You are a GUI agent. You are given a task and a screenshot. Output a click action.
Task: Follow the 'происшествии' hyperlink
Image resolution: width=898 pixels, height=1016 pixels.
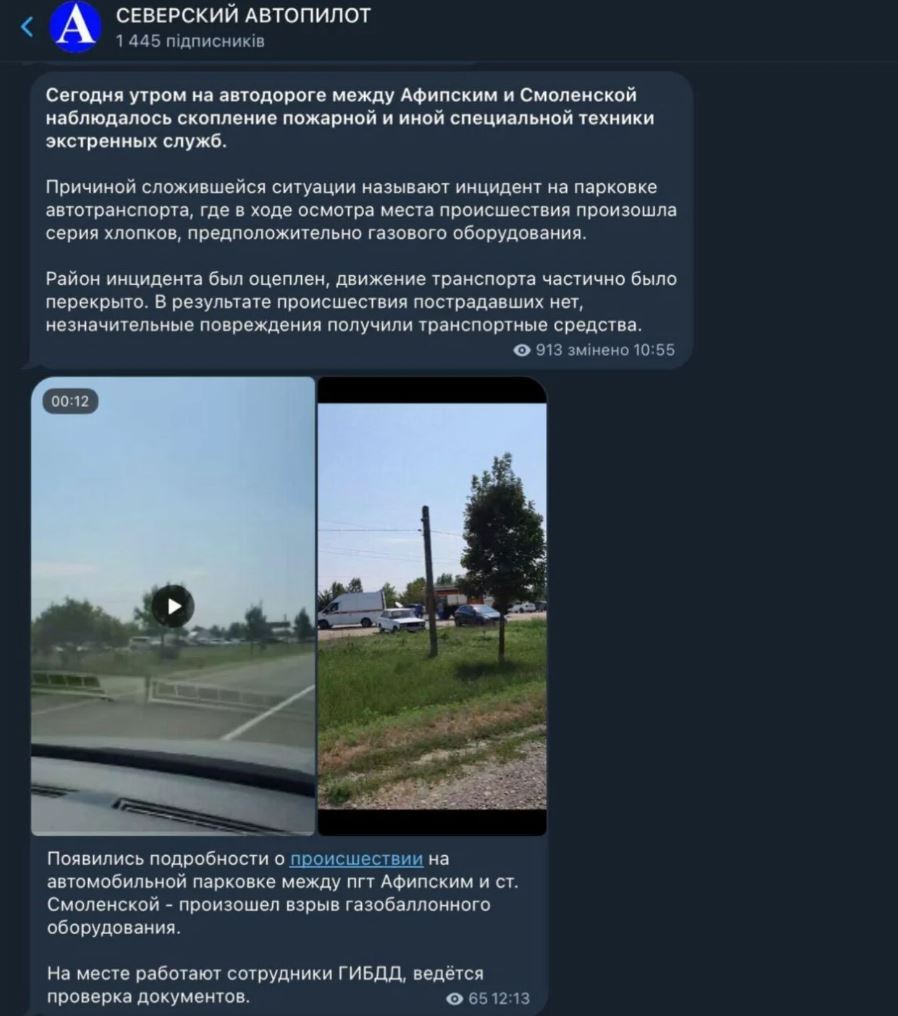tap(356, 859)
